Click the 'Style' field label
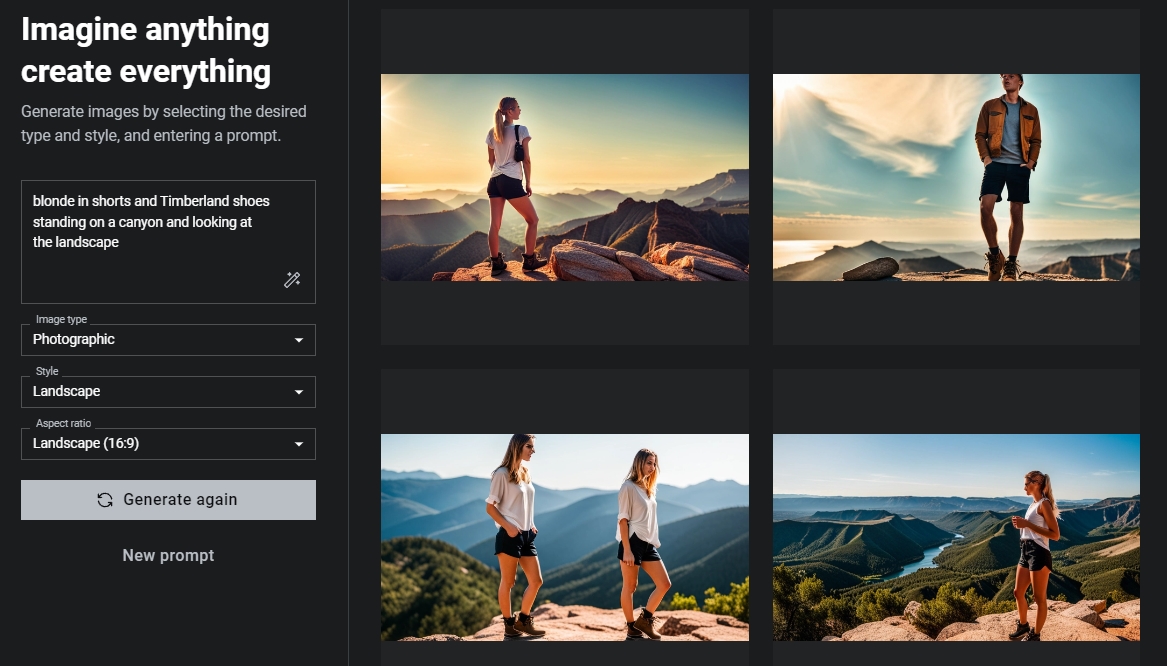Viewport: 1167px width, 666px height. [47, 372]
